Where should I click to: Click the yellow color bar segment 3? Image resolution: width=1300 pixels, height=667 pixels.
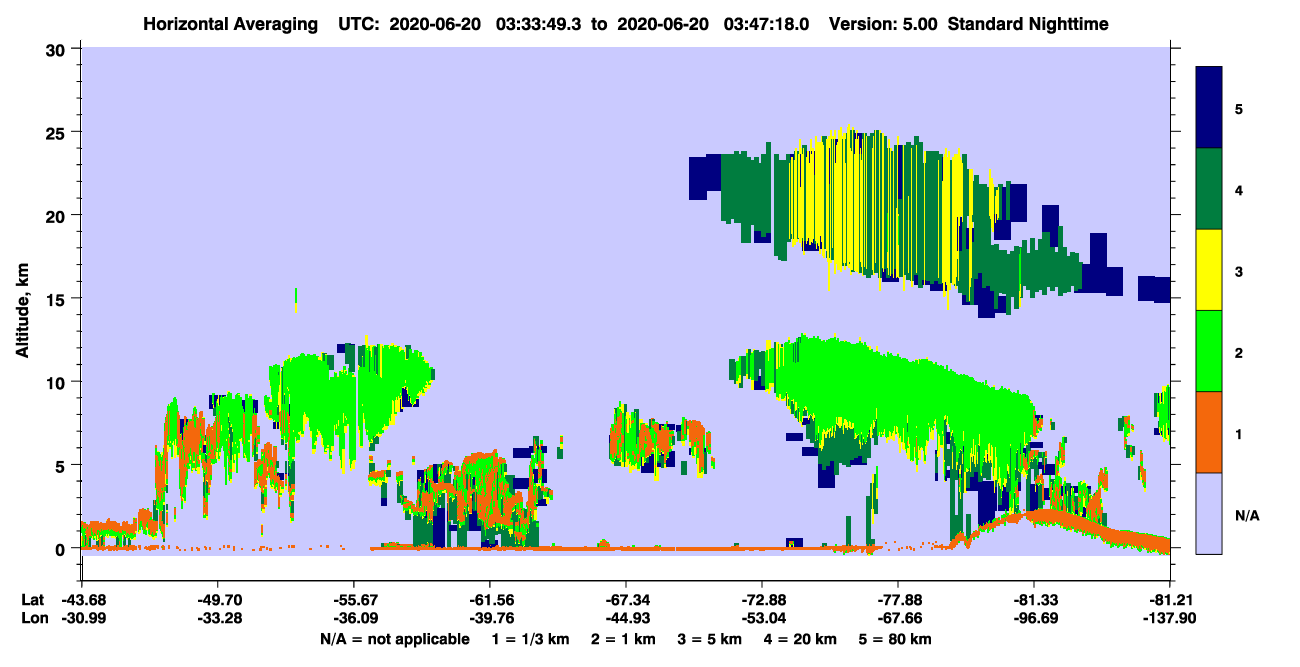(x=1209, y=270)
